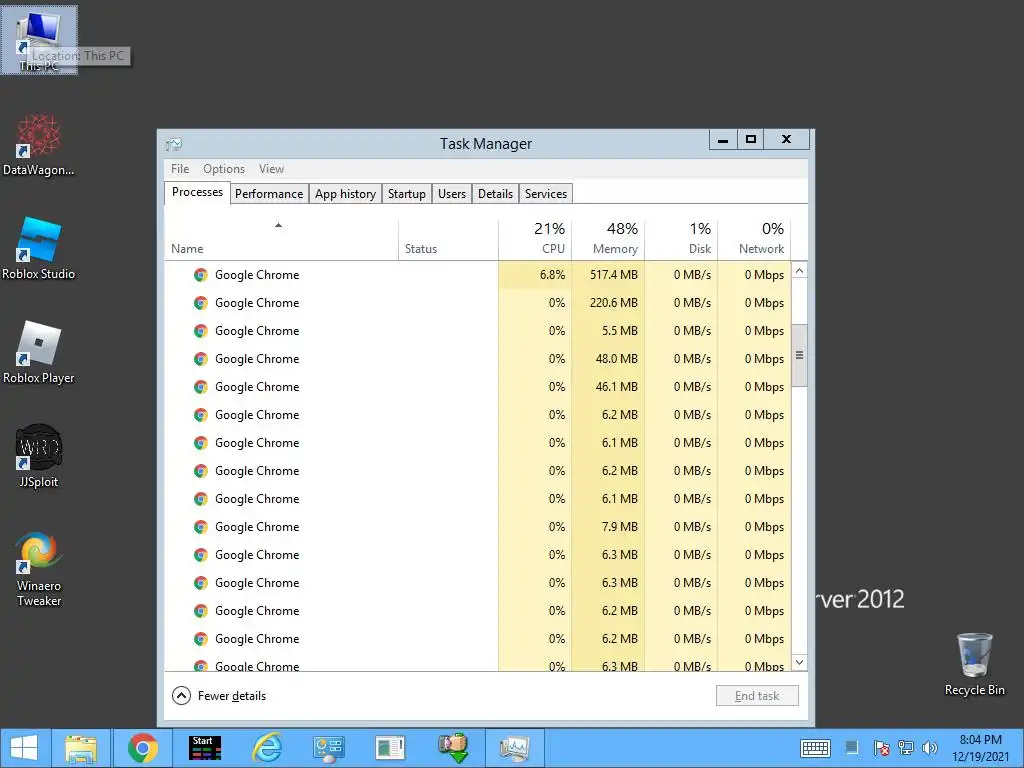
Task: Open the DataWagon desktop shortcut
Action: tap(39, 145)
